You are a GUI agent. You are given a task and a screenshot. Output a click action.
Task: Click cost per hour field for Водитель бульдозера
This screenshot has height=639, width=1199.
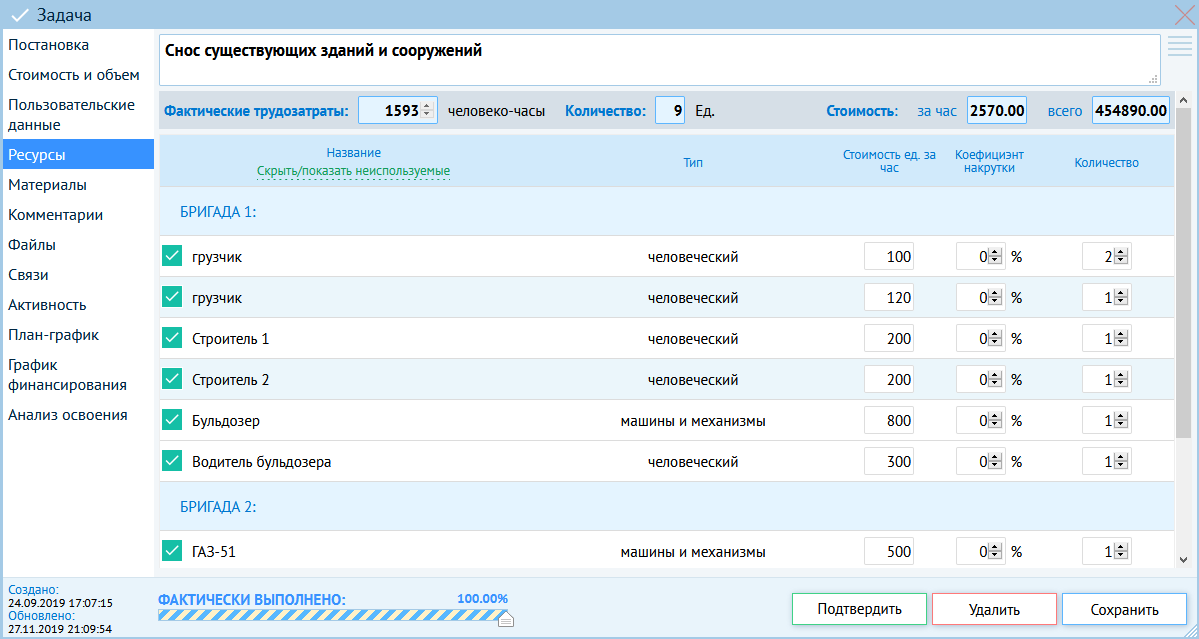pos(889,462)
